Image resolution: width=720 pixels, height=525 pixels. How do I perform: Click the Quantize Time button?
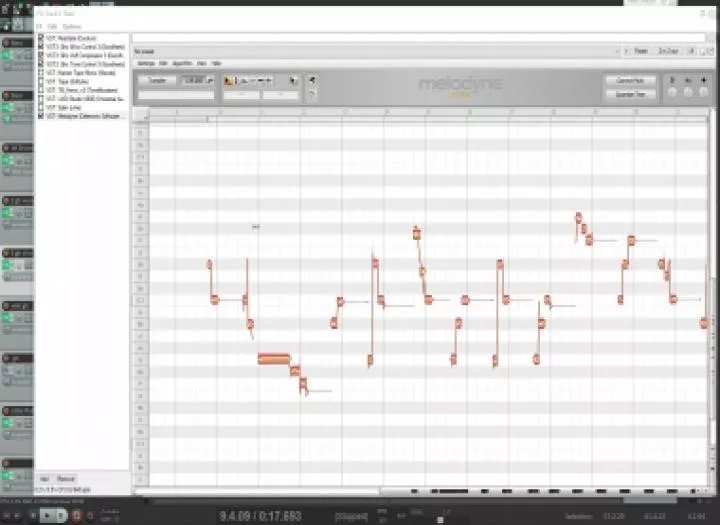pyautogui.click(x=630, y=95)
